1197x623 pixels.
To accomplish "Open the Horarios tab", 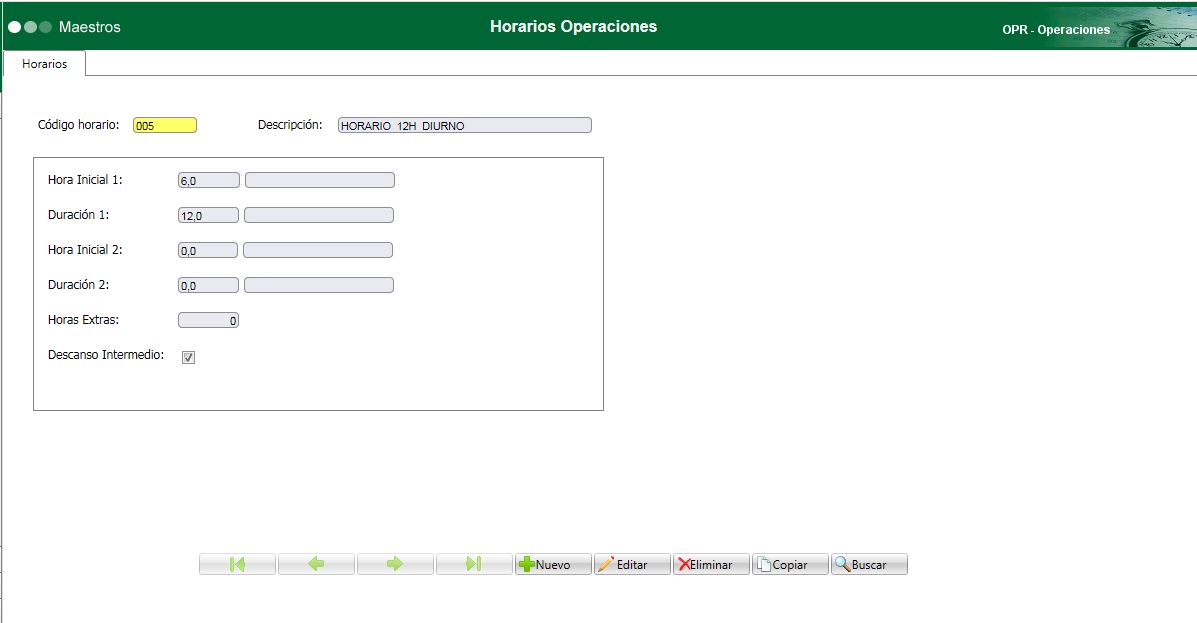I will tap(44, 64).
